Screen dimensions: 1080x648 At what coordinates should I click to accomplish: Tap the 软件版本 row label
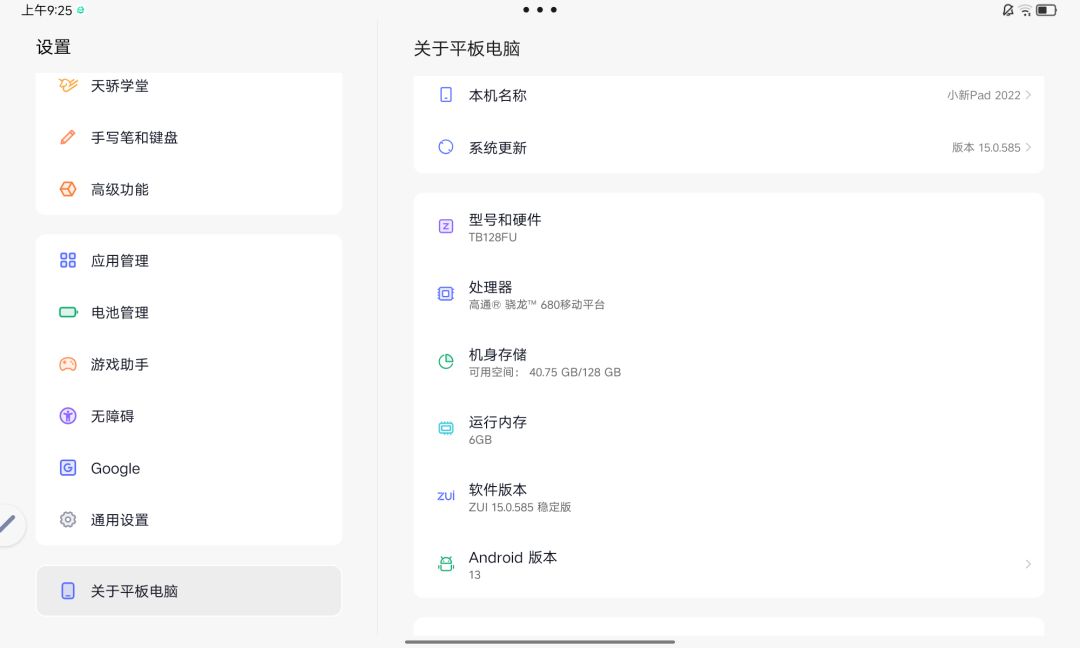(x=497, y=490)
